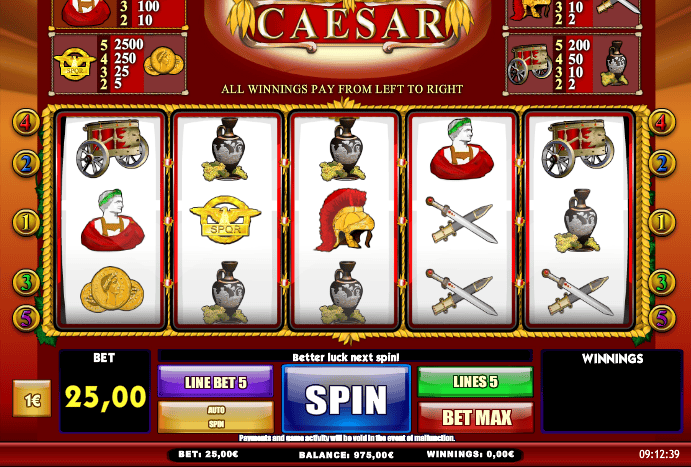Toggle payline 4 marker on left side

26,122
